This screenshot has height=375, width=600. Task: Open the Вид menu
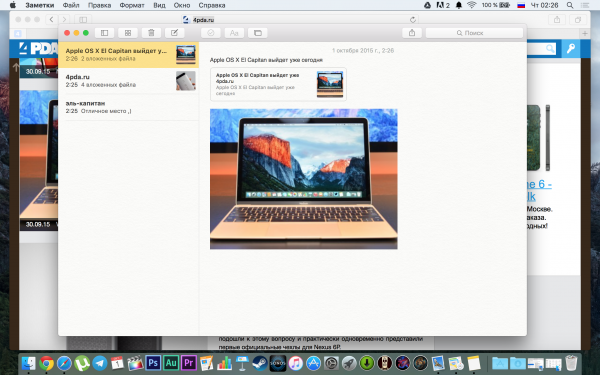pyautogui.click(x=159, y=5)
